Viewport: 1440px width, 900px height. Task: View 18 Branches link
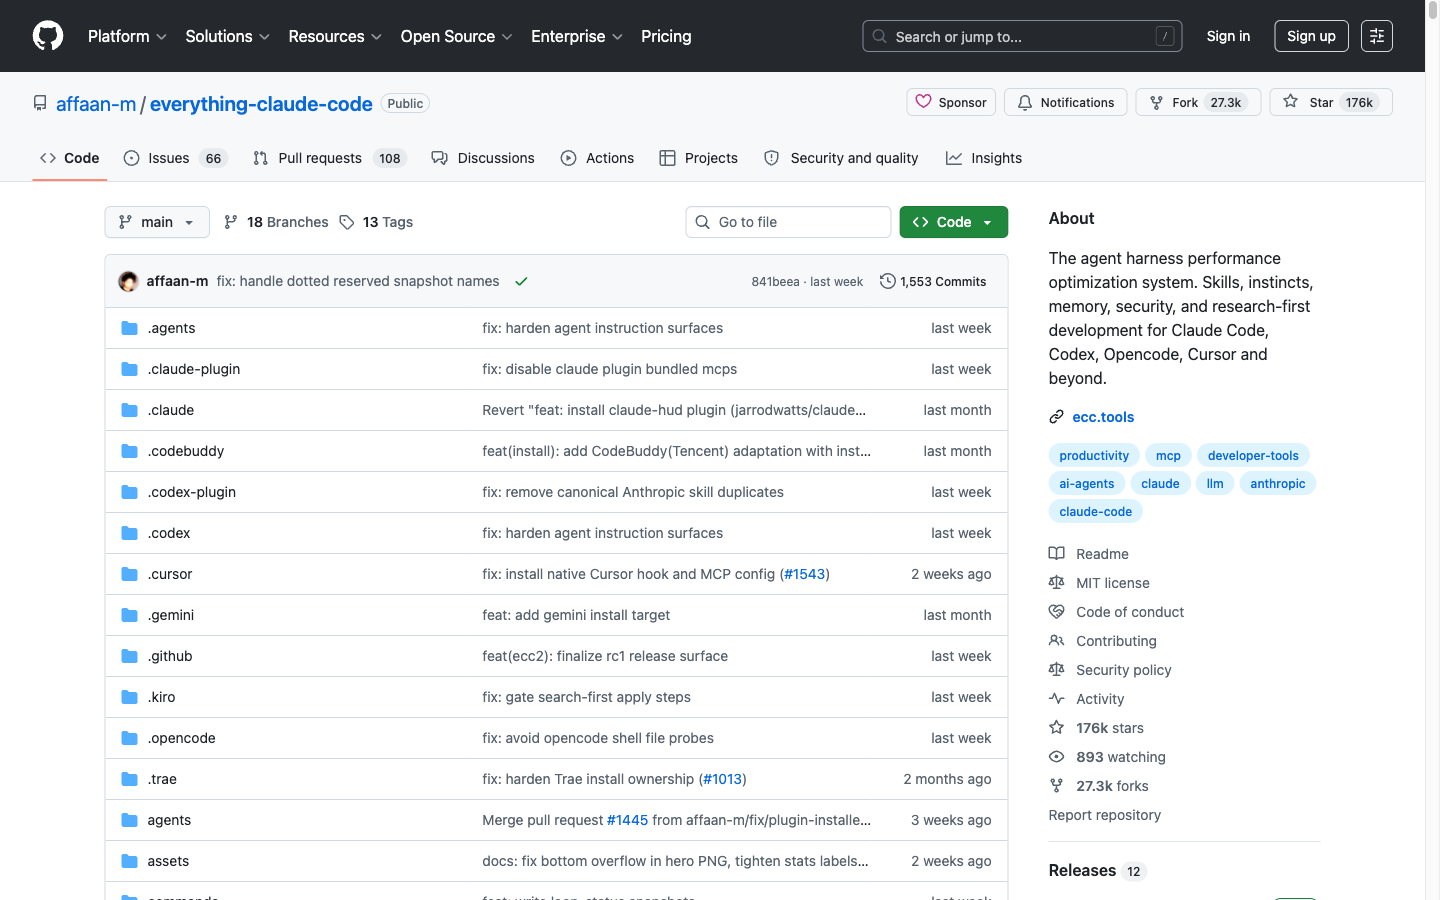(x=276, y=222)
